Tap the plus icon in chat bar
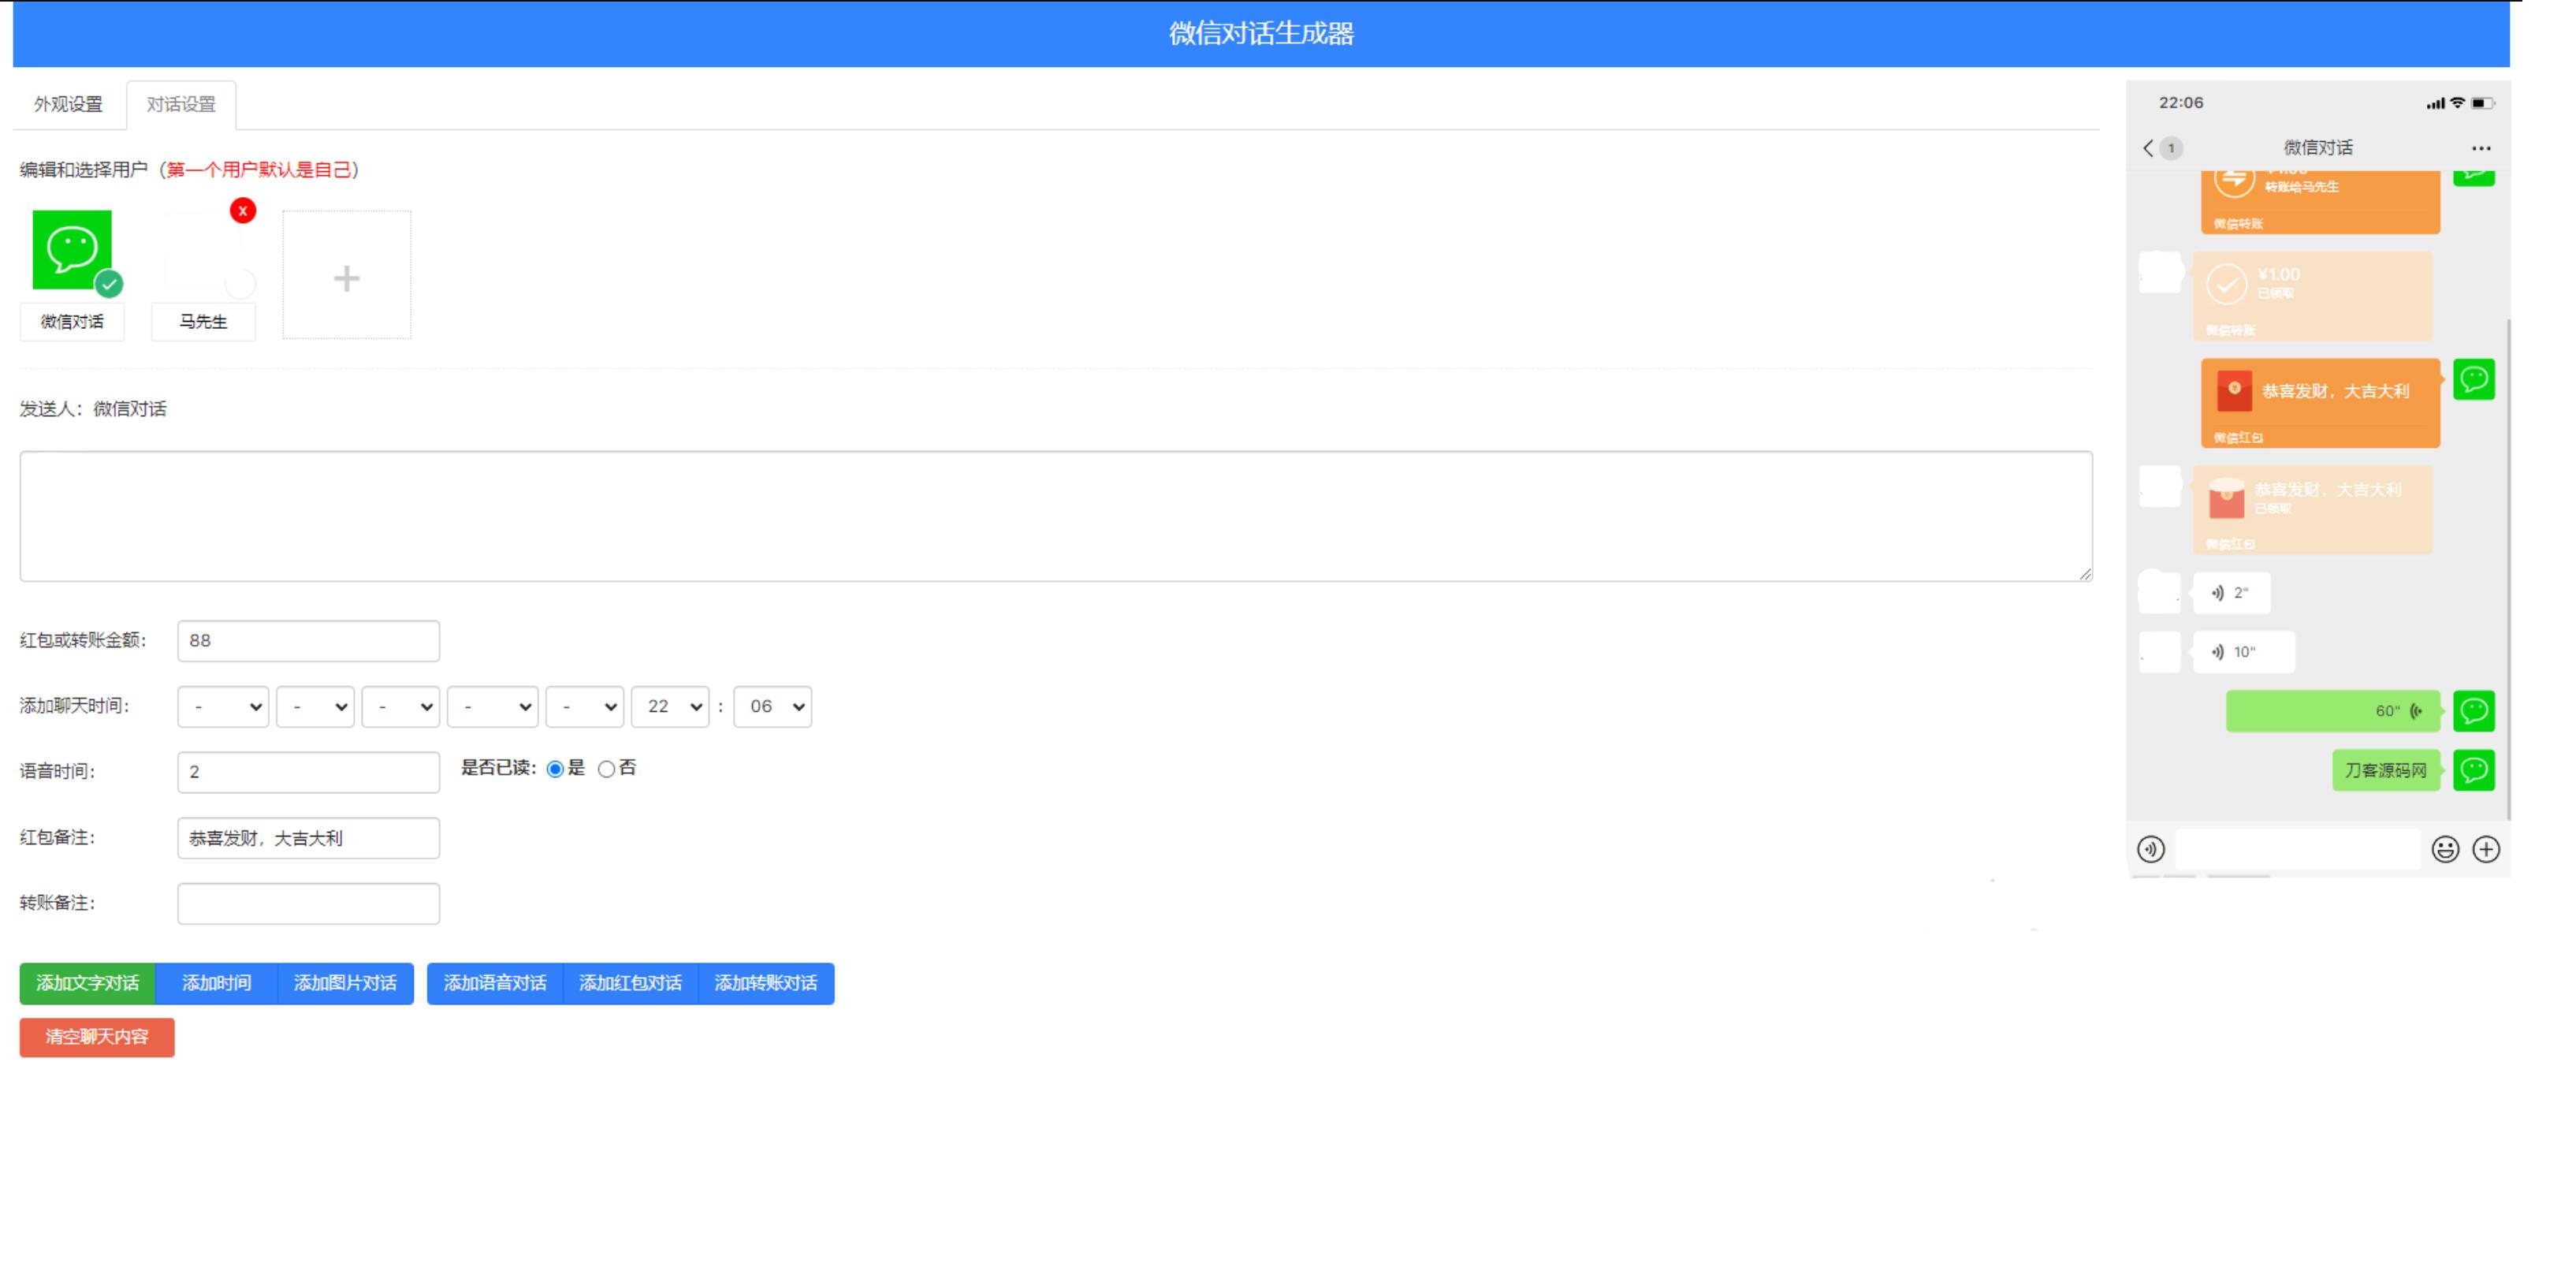2576x1282 pixels. pyautogui.click(x=2486, y=849)
